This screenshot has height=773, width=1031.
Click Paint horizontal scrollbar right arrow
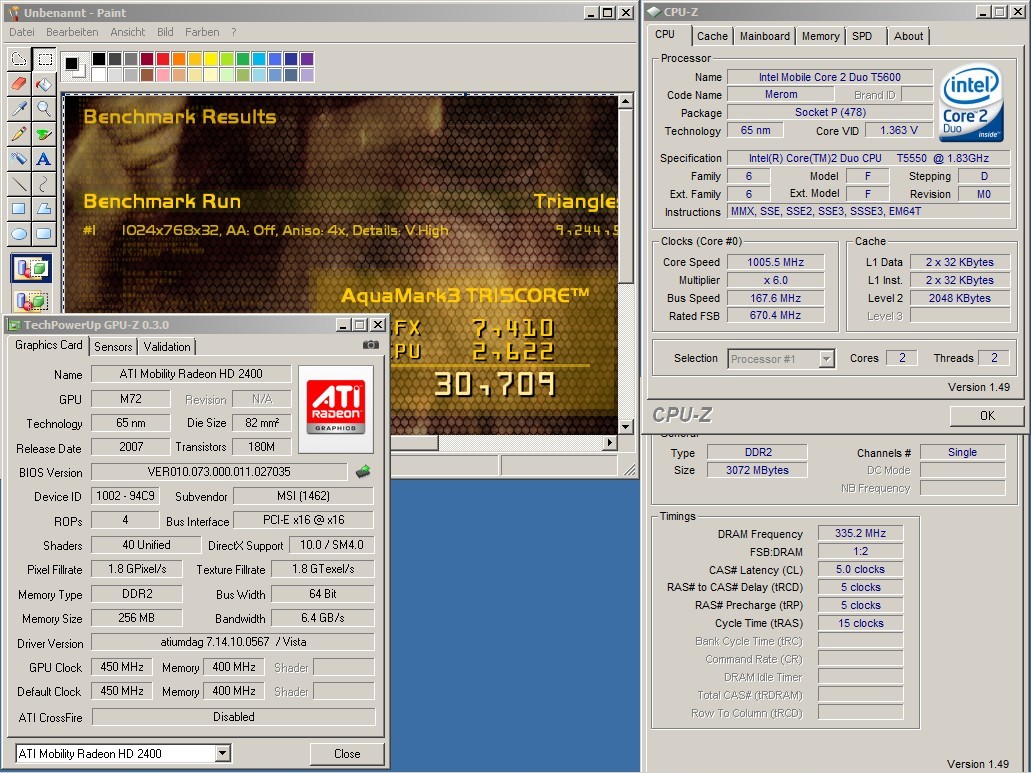coord(610,442)
